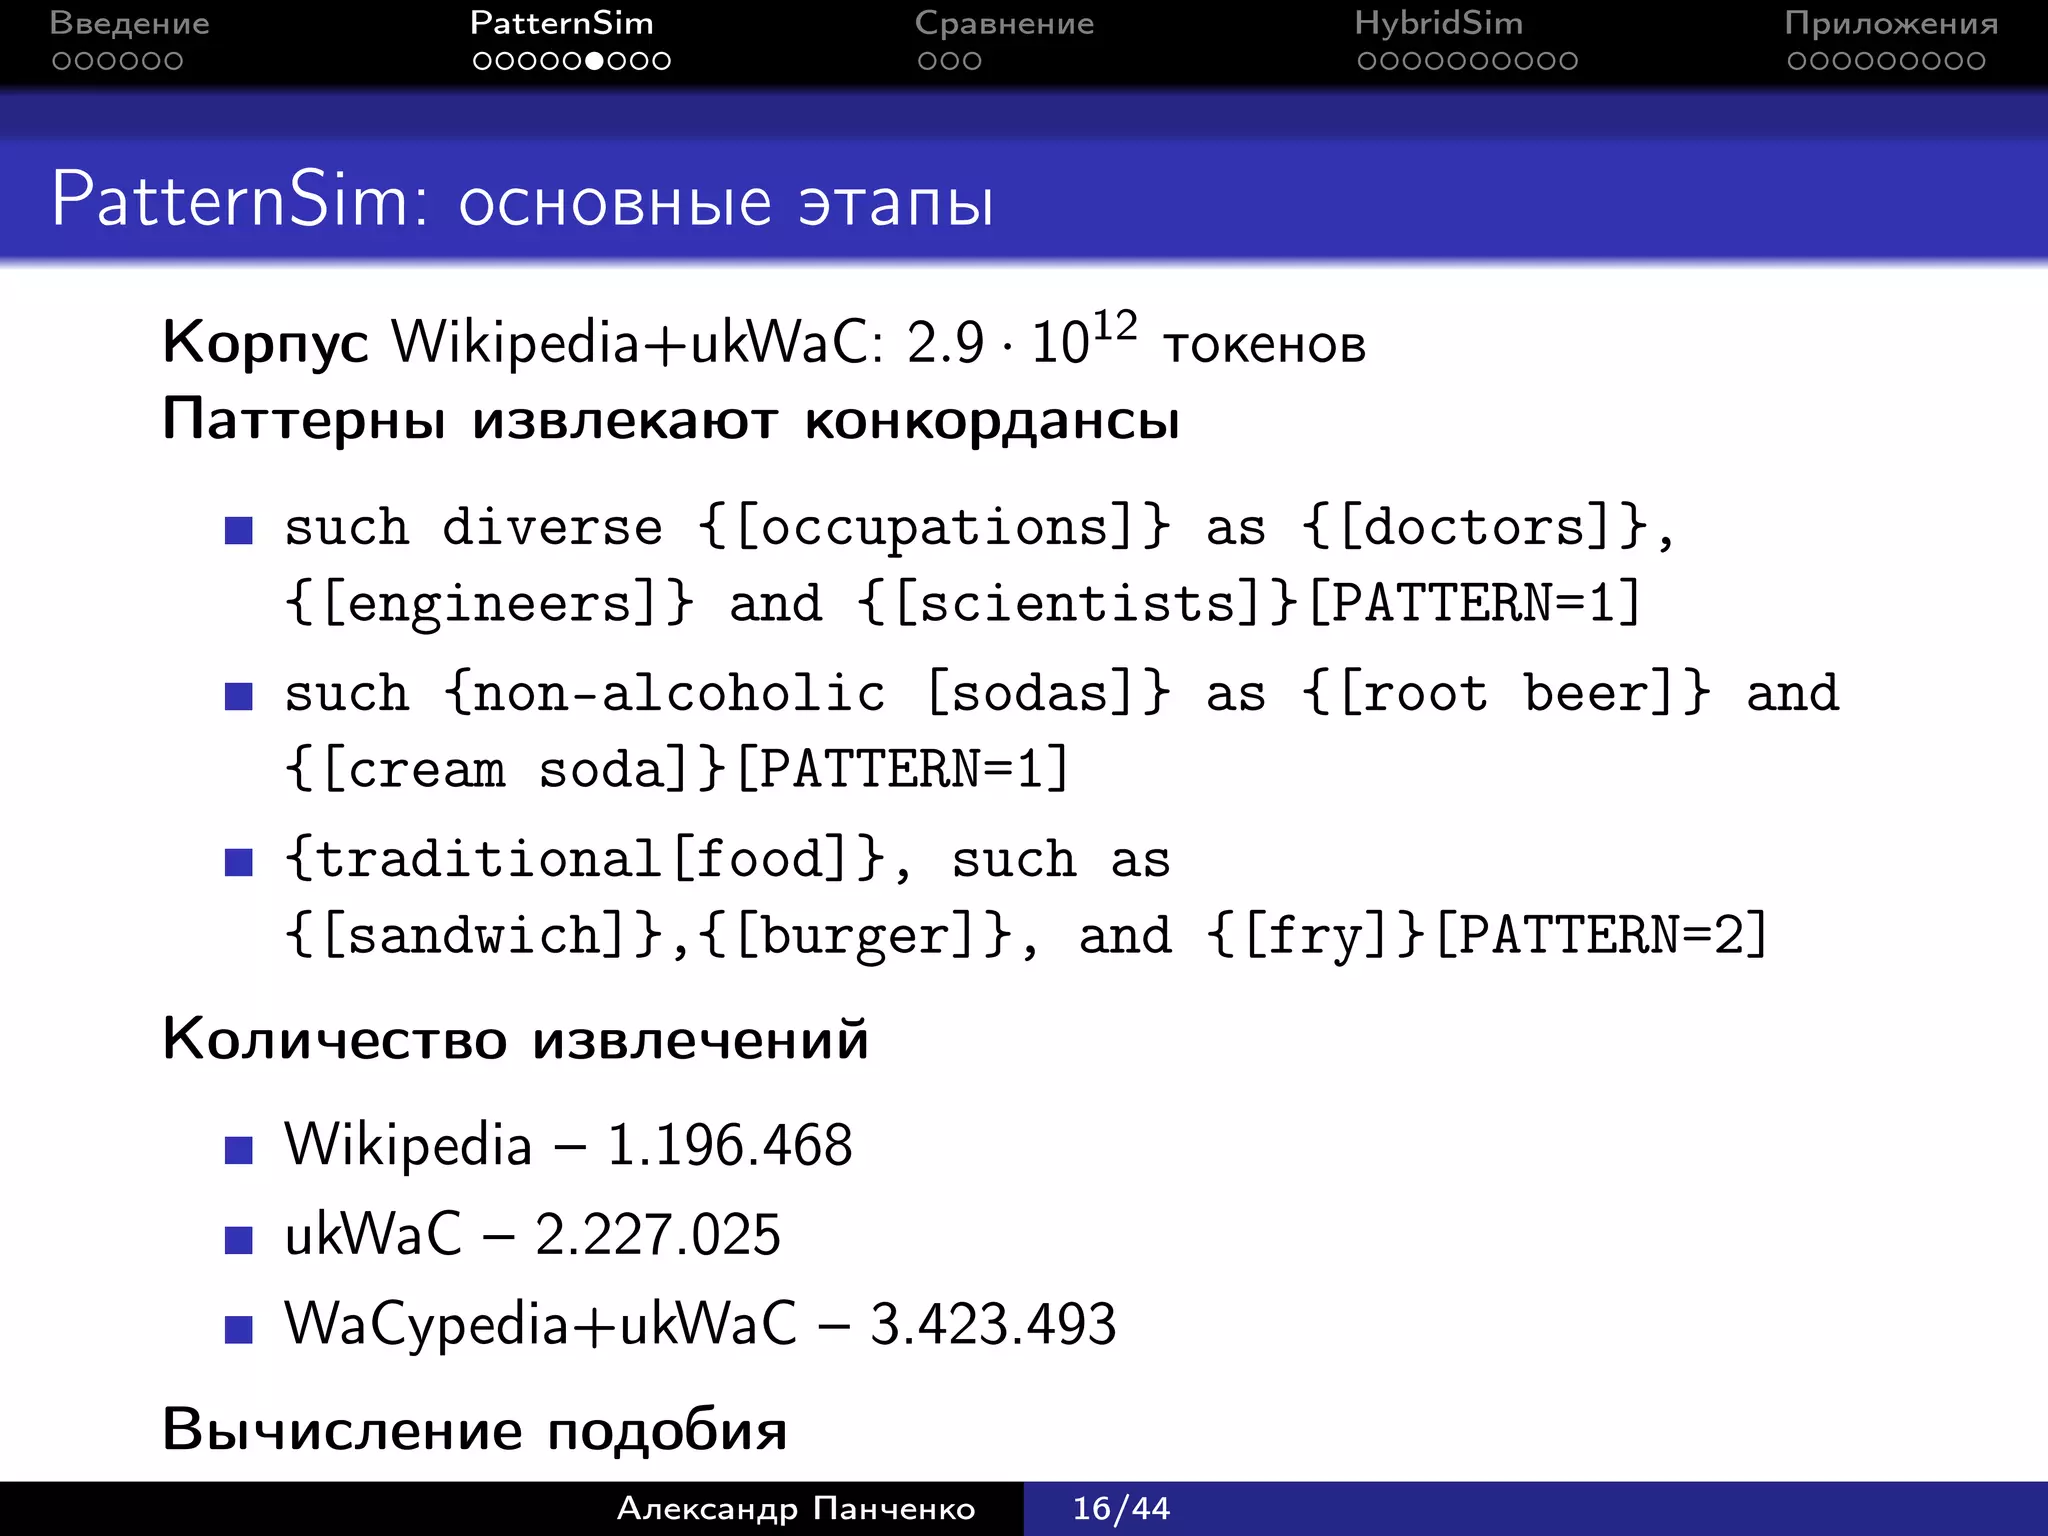Select first slide dot under HybridSim

(x=1368, y=61)
